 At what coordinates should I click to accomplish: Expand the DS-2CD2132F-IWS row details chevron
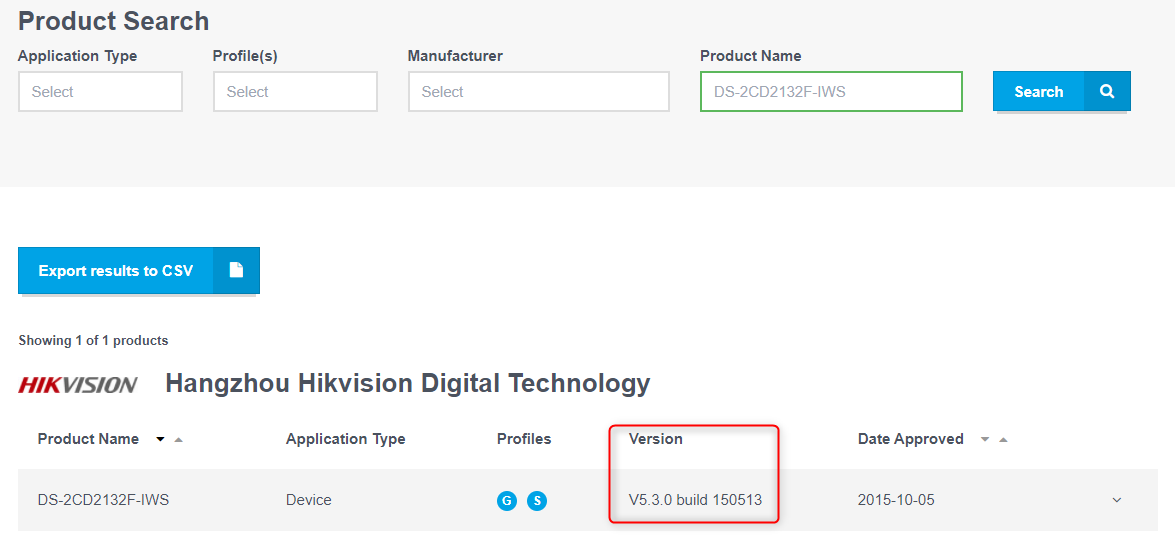pos(1117,500)
